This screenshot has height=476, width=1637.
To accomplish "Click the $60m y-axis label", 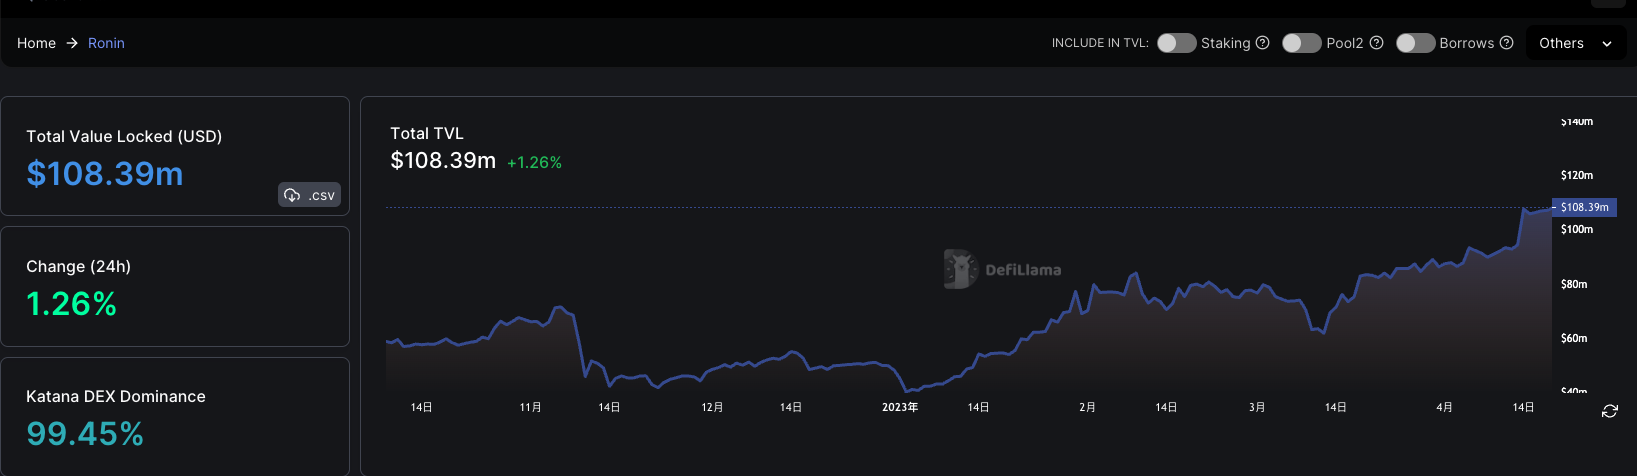I will (1574, 338).
